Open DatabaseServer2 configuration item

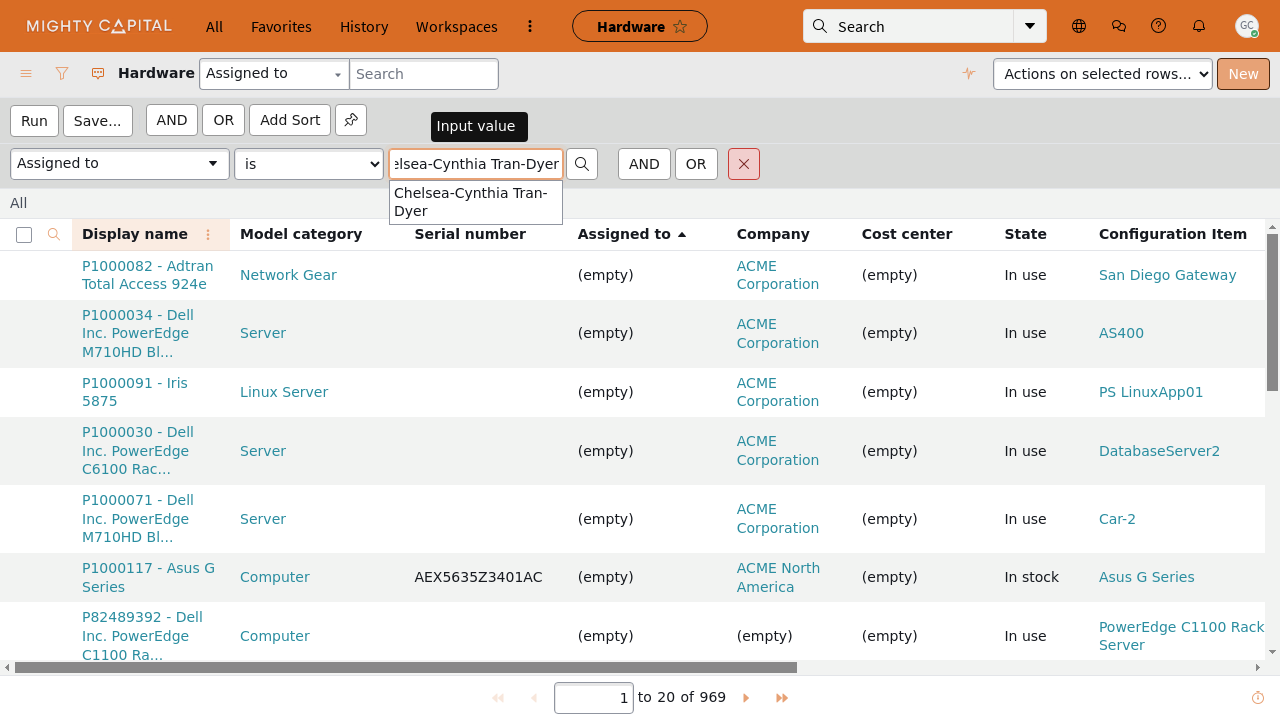(1159, 451)
